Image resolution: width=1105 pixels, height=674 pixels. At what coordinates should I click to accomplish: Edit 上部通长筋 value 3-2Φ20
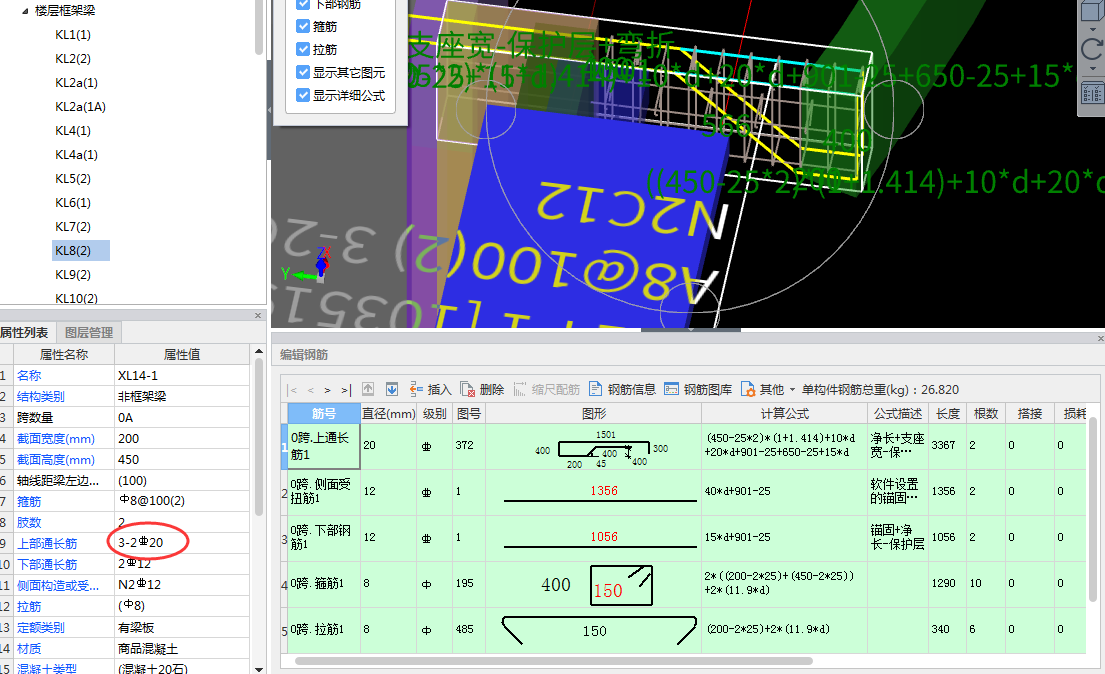[x=182, y=543]
